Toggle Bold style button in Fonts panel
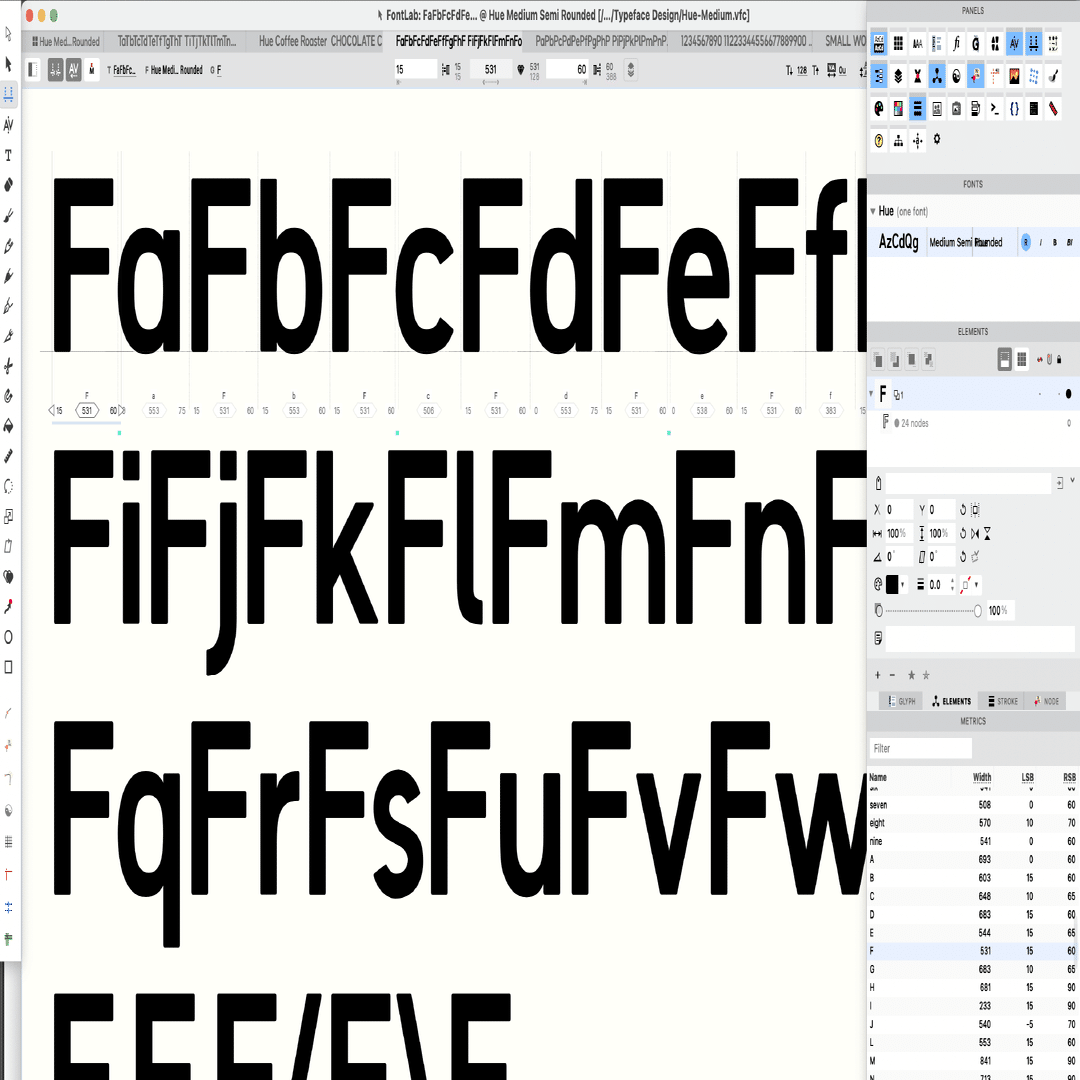 tap(1055, 242)
